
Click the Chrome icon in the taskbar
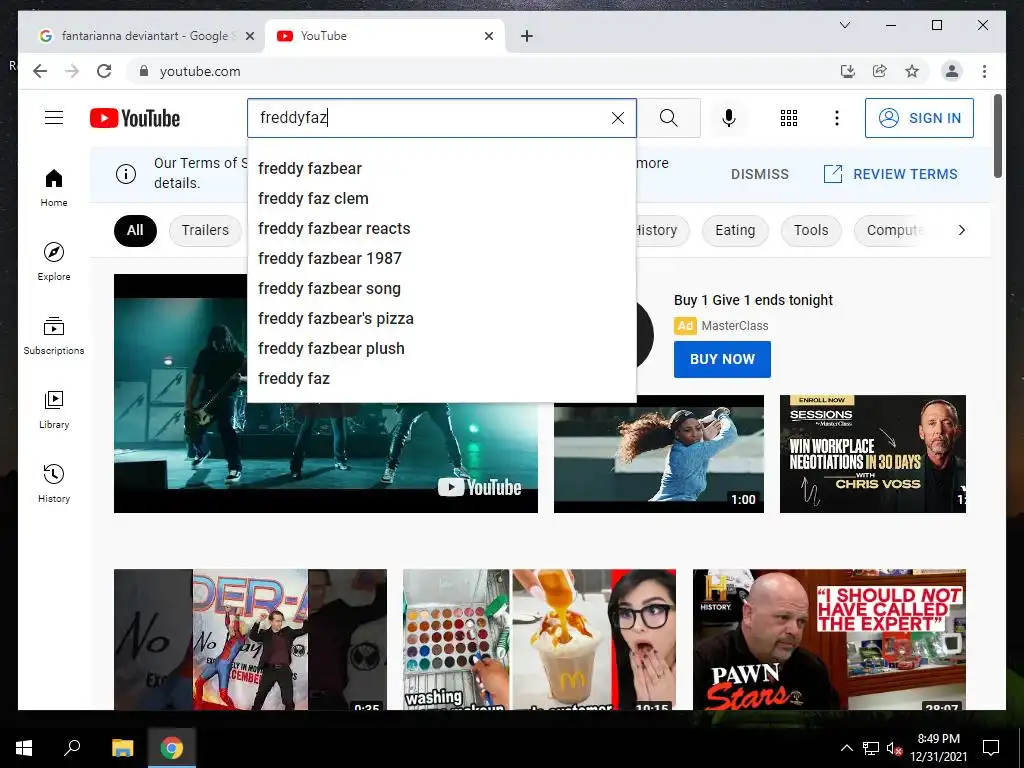click(x=172, y=748)
